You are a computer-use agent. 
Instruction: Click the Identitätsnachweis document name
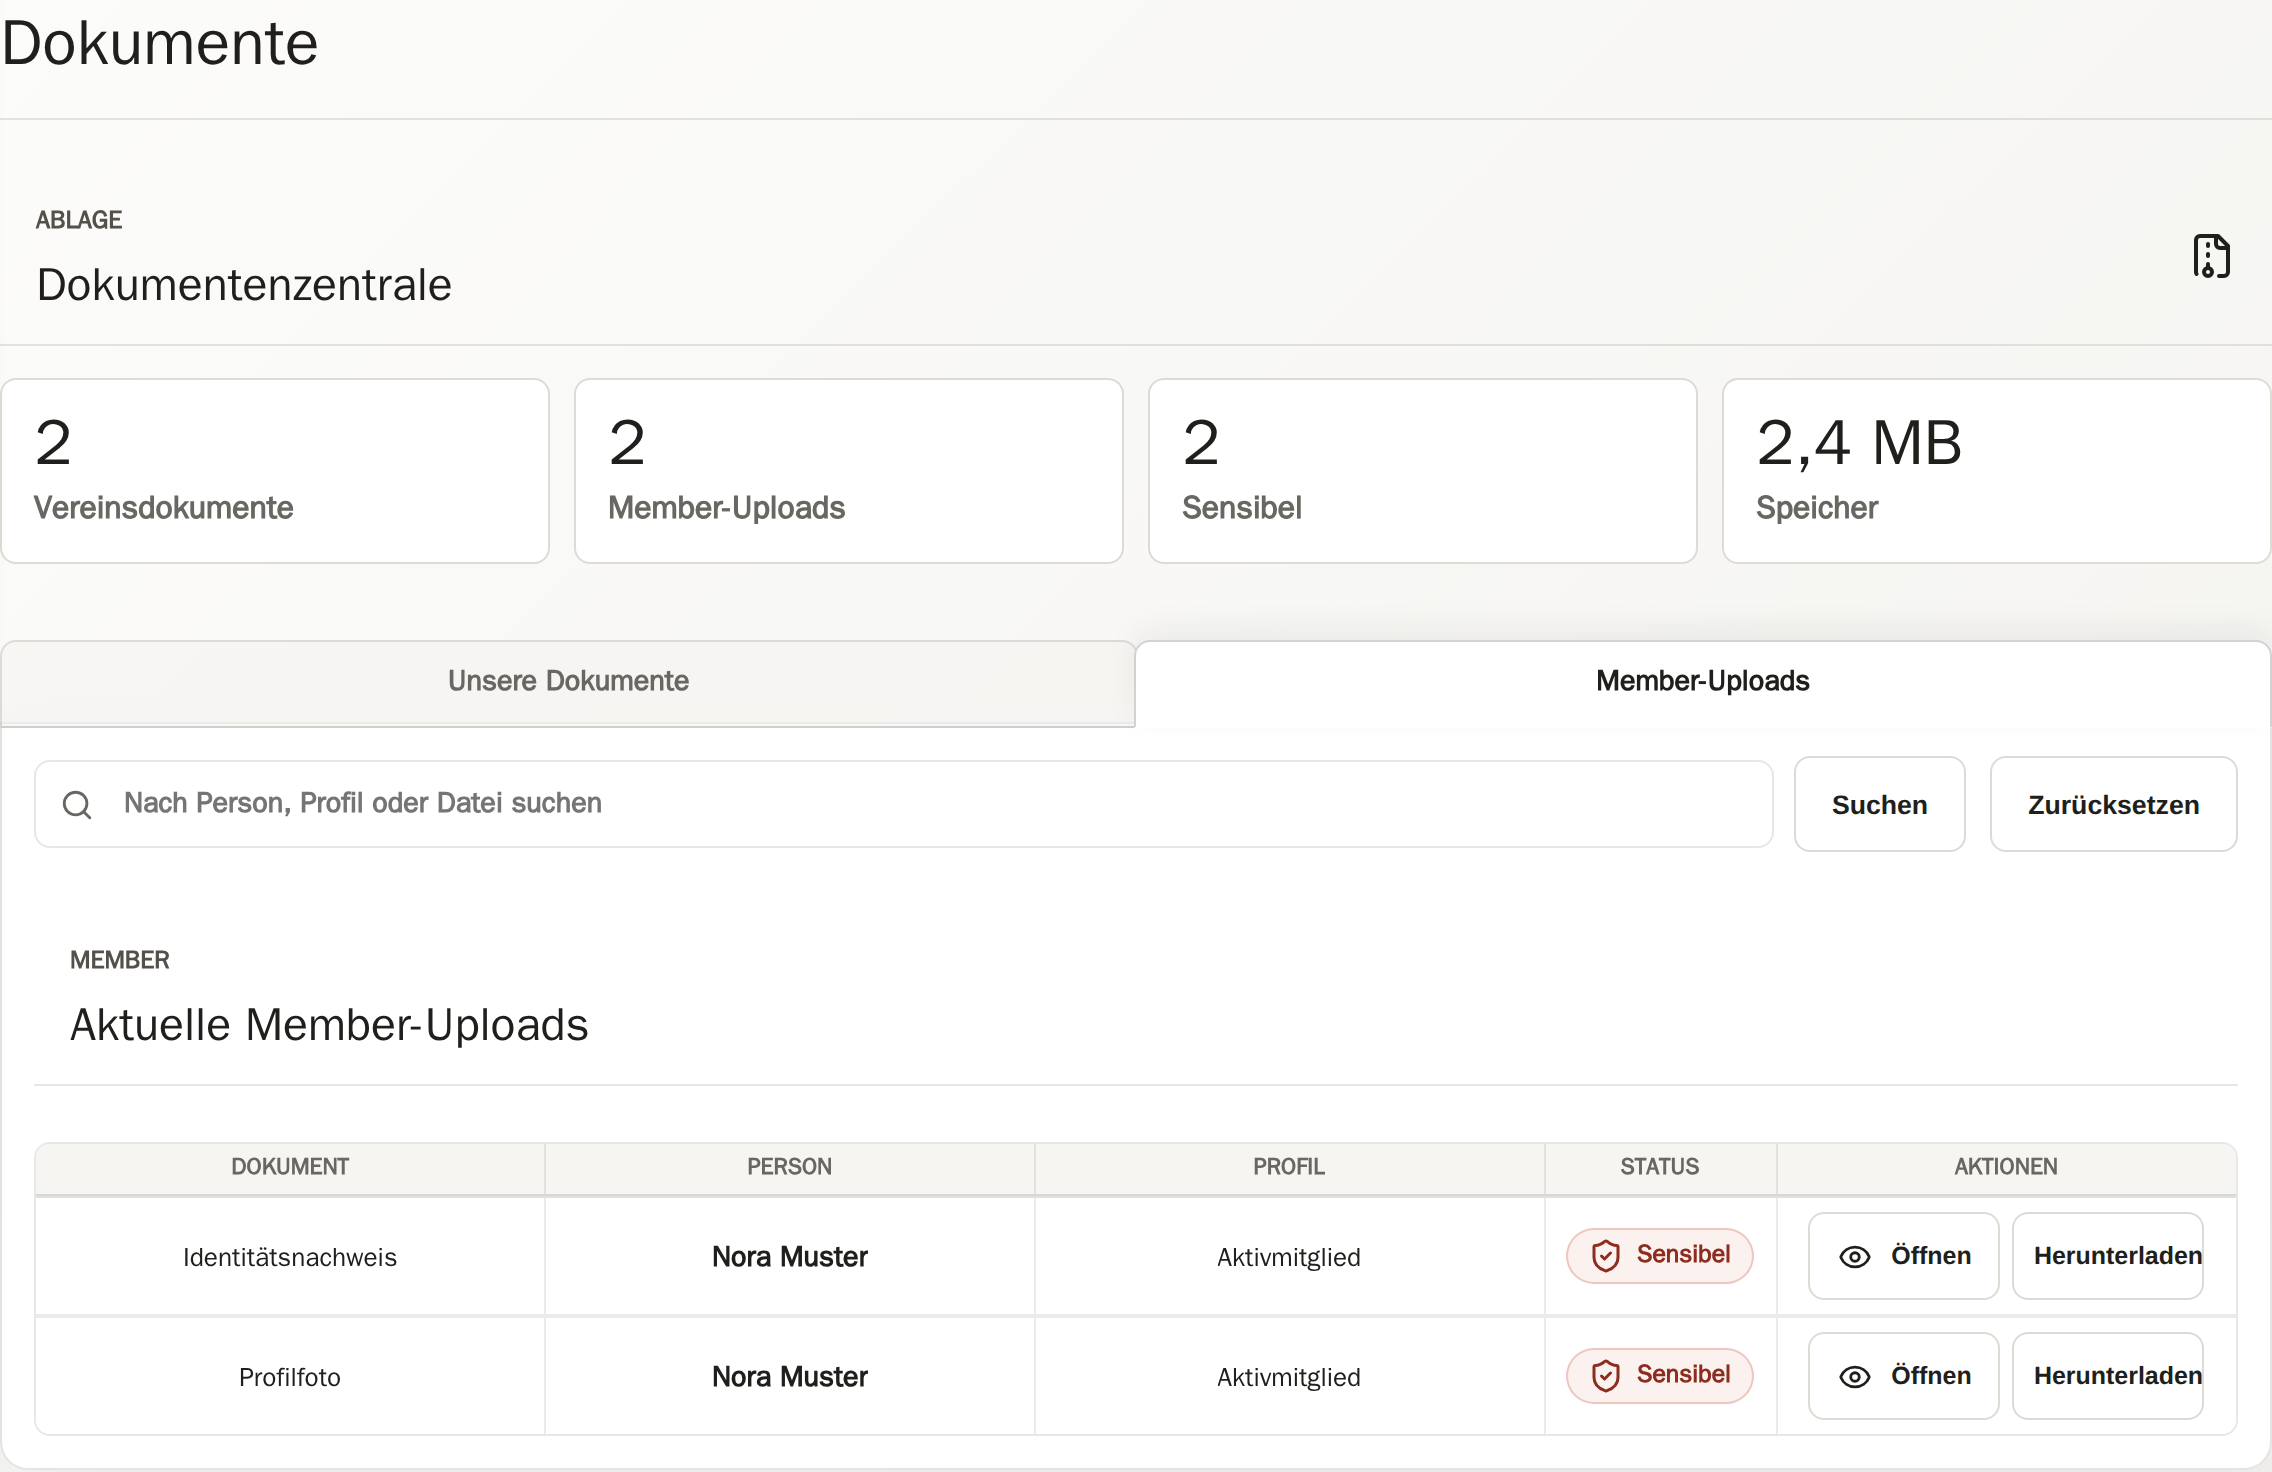(x=290, y=1257)
